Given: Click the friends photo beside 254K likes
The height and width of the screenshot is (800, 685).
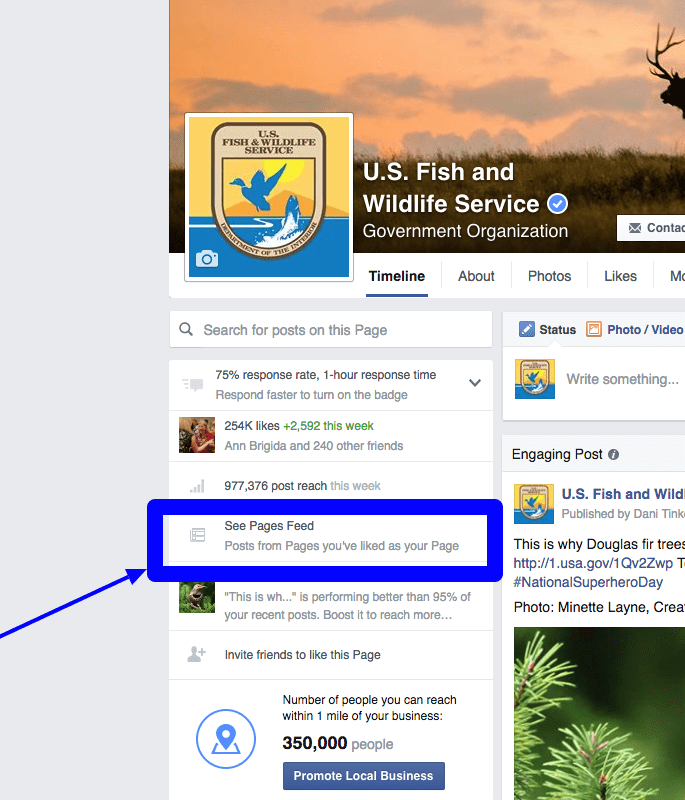Looking at the screenshot, I should click(x=197, y=435).
